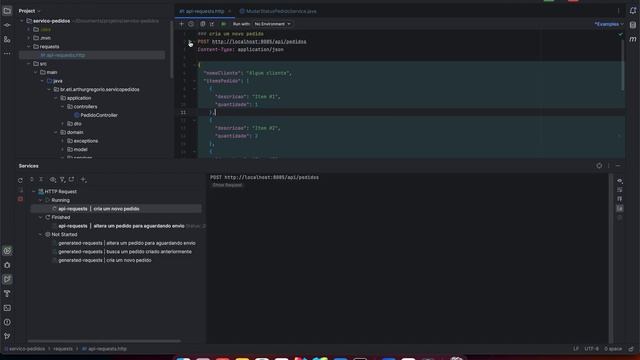
Task: Open services in a new tab icon
Action: coord(72,180)
